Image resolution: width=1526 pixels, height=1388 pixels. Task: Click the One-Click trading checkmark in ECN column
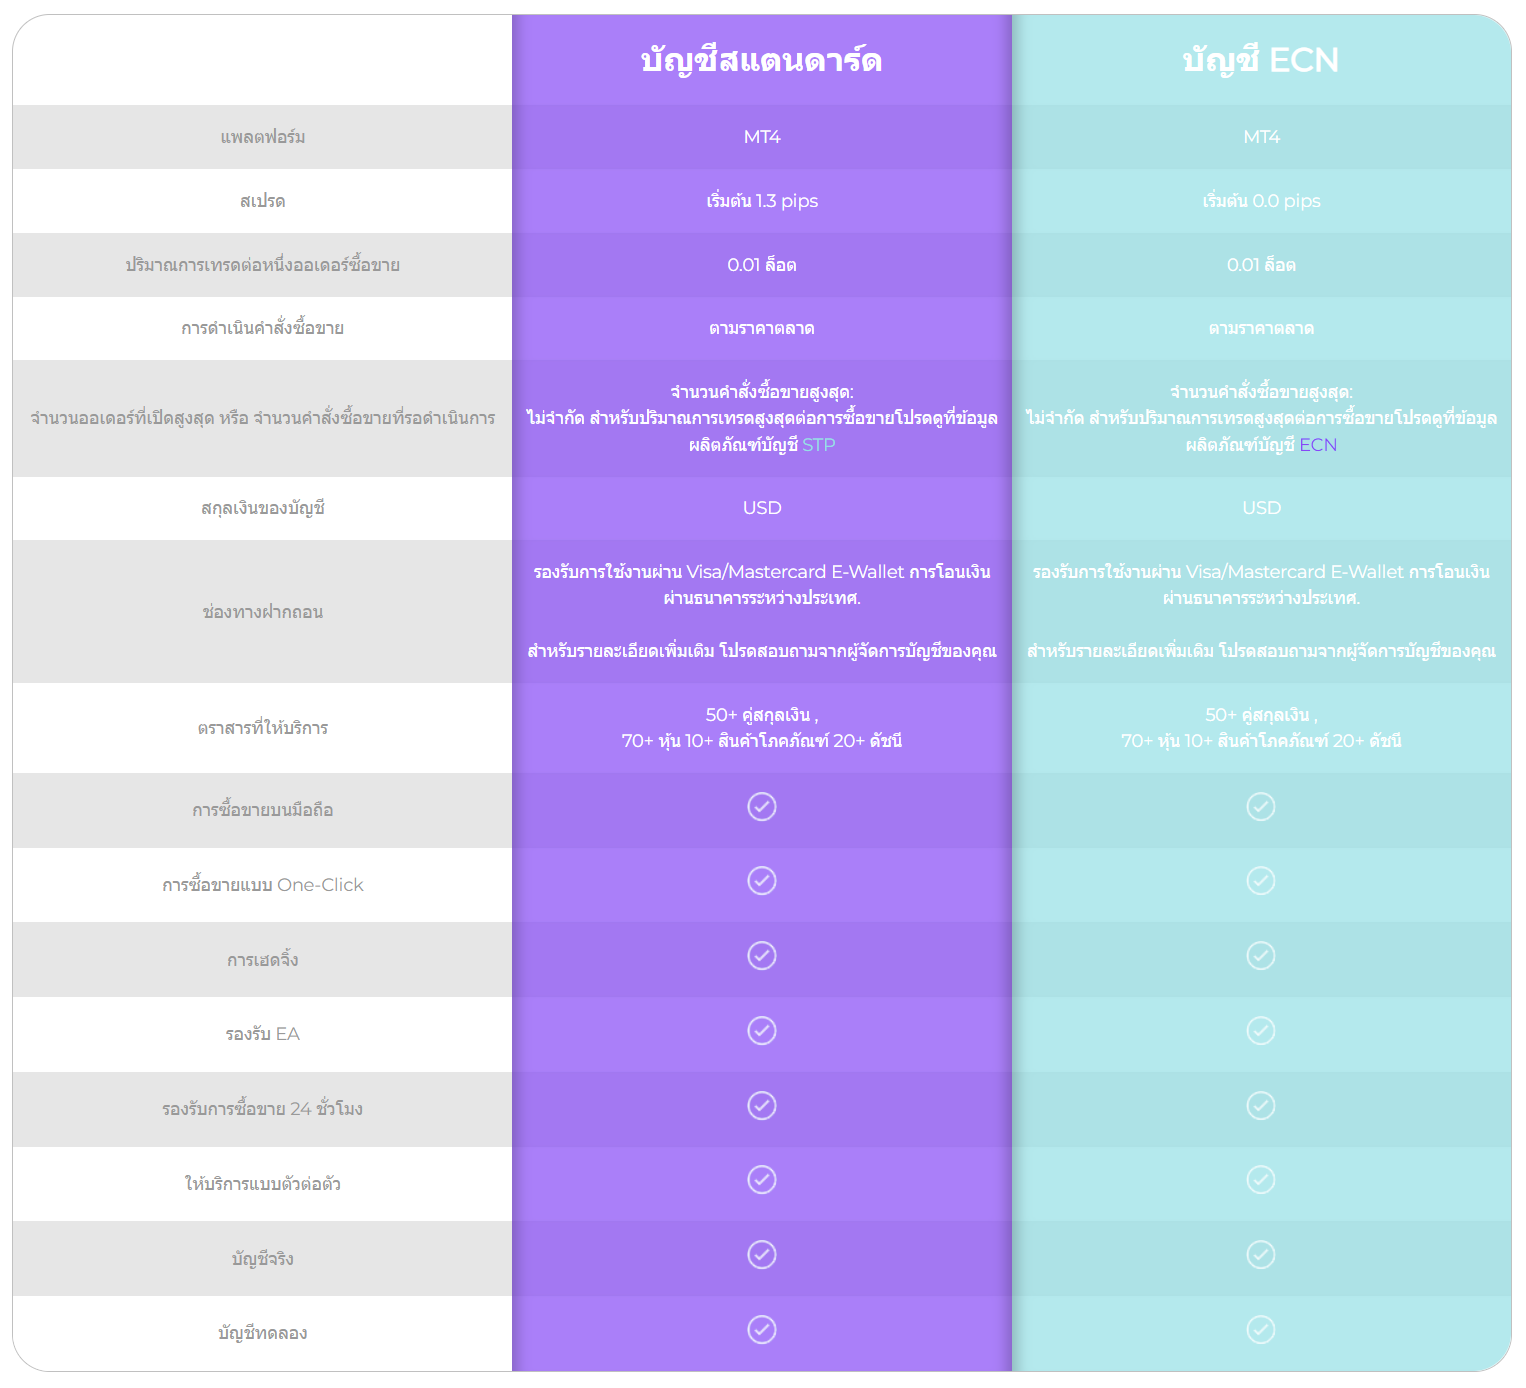(1261, 881)
